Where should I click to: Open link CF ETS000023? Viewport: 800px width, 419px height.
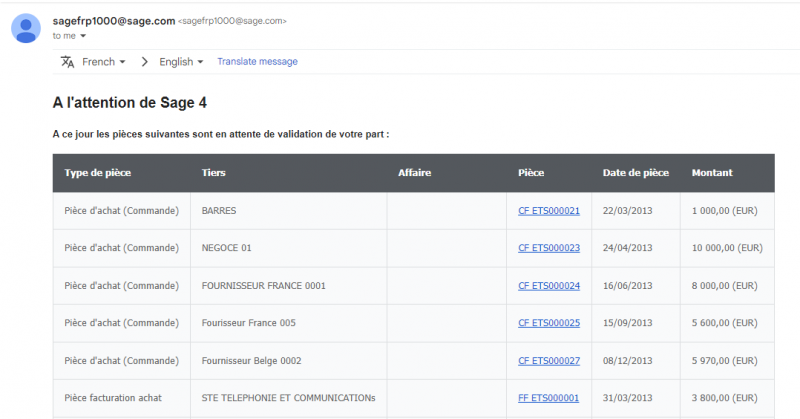[x=549, y=248]
